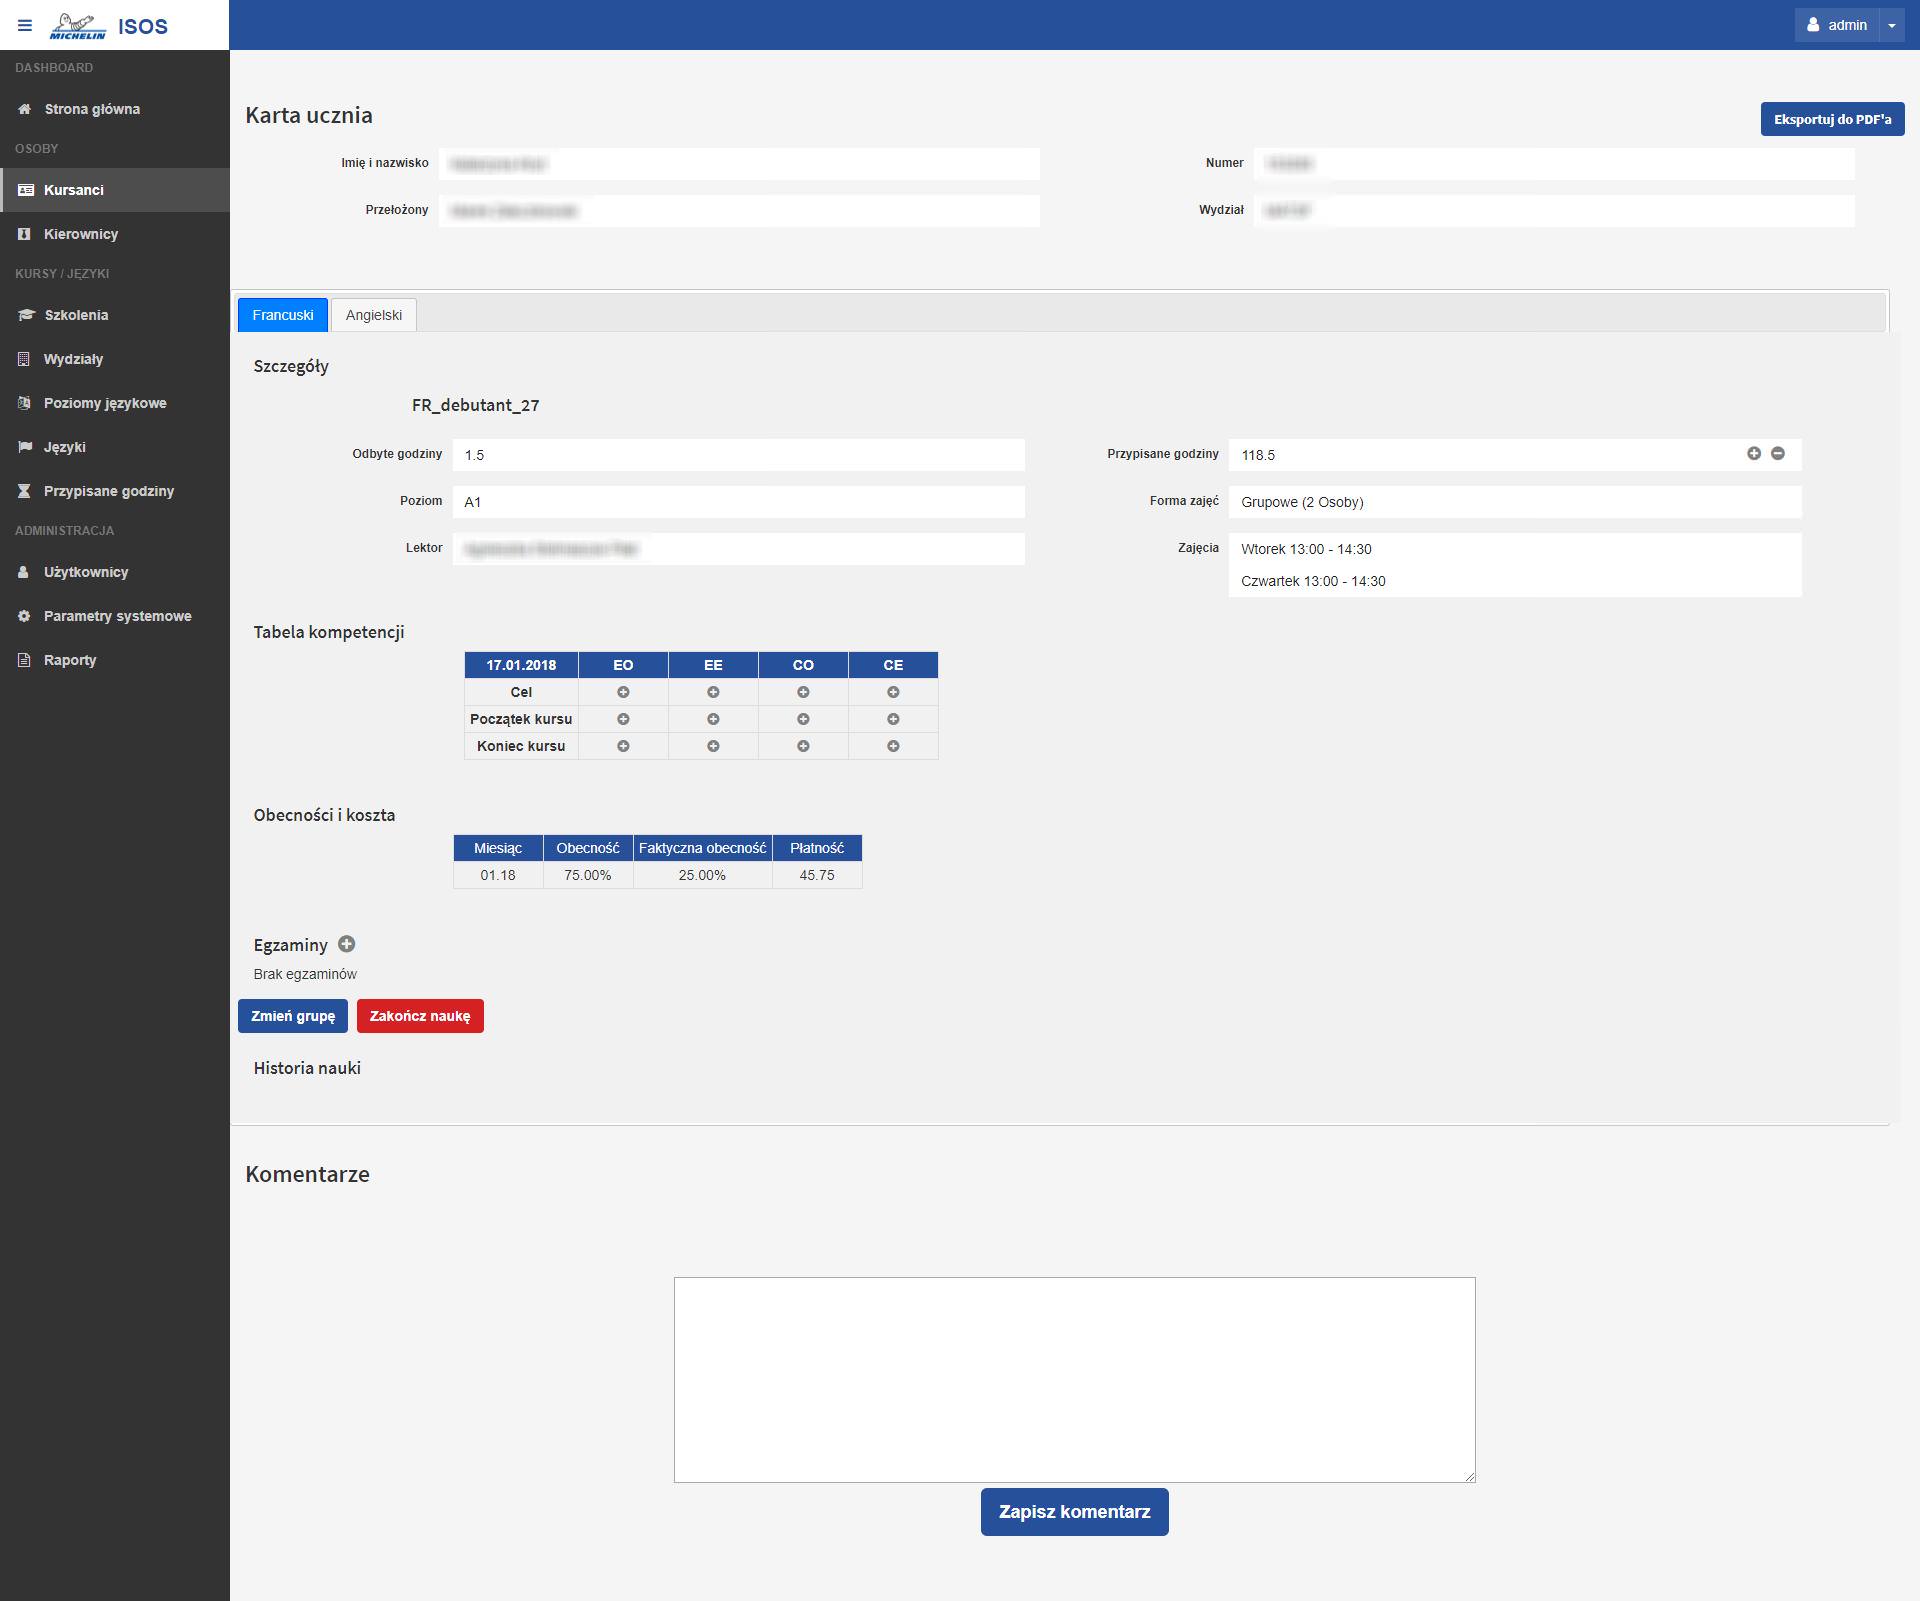Go to Przypisane godziny in the sidebar

coord(108,491)
